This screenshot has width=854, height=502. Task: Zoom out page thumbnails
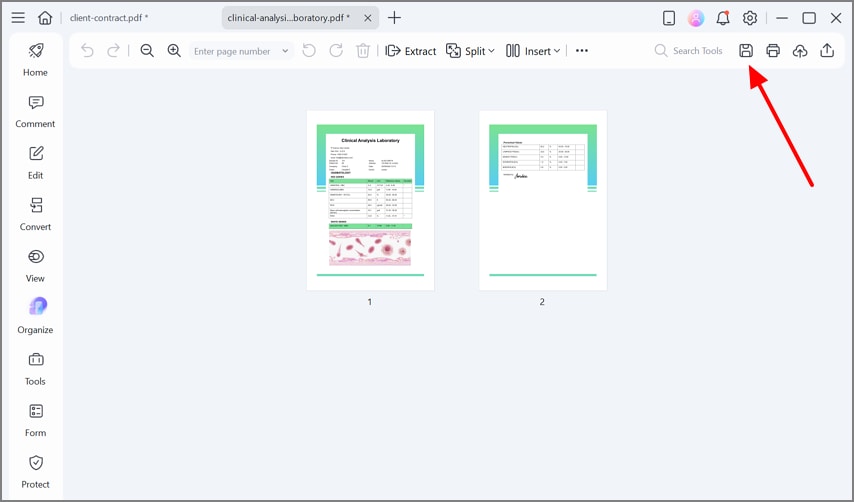pos(147,51)
